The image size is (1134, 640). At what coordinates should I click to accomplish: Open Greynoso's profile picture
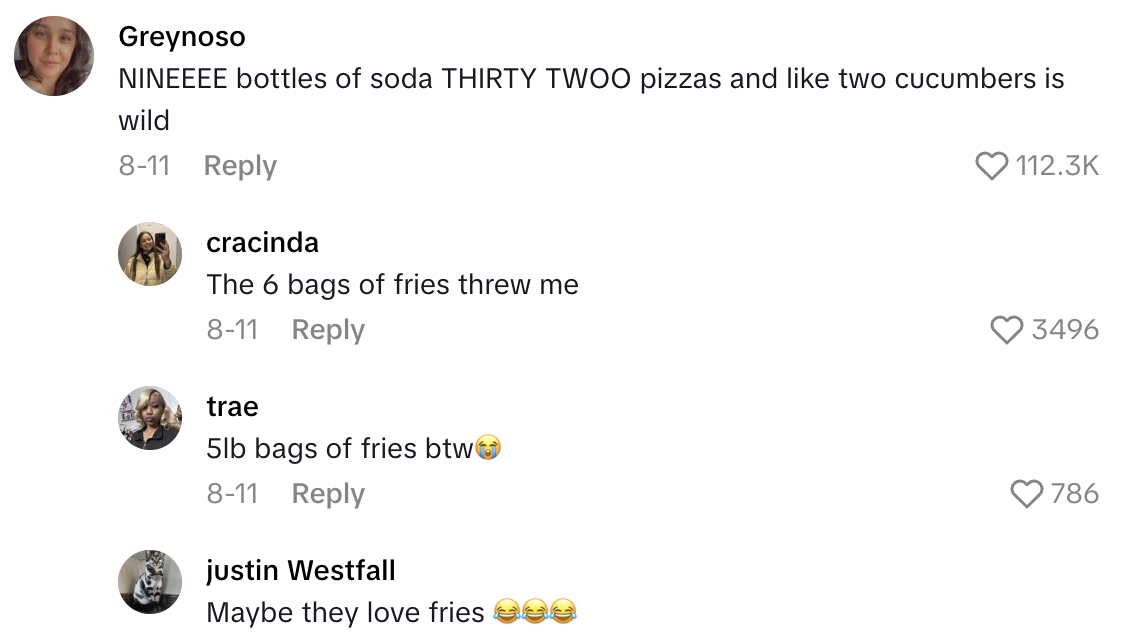53,53
